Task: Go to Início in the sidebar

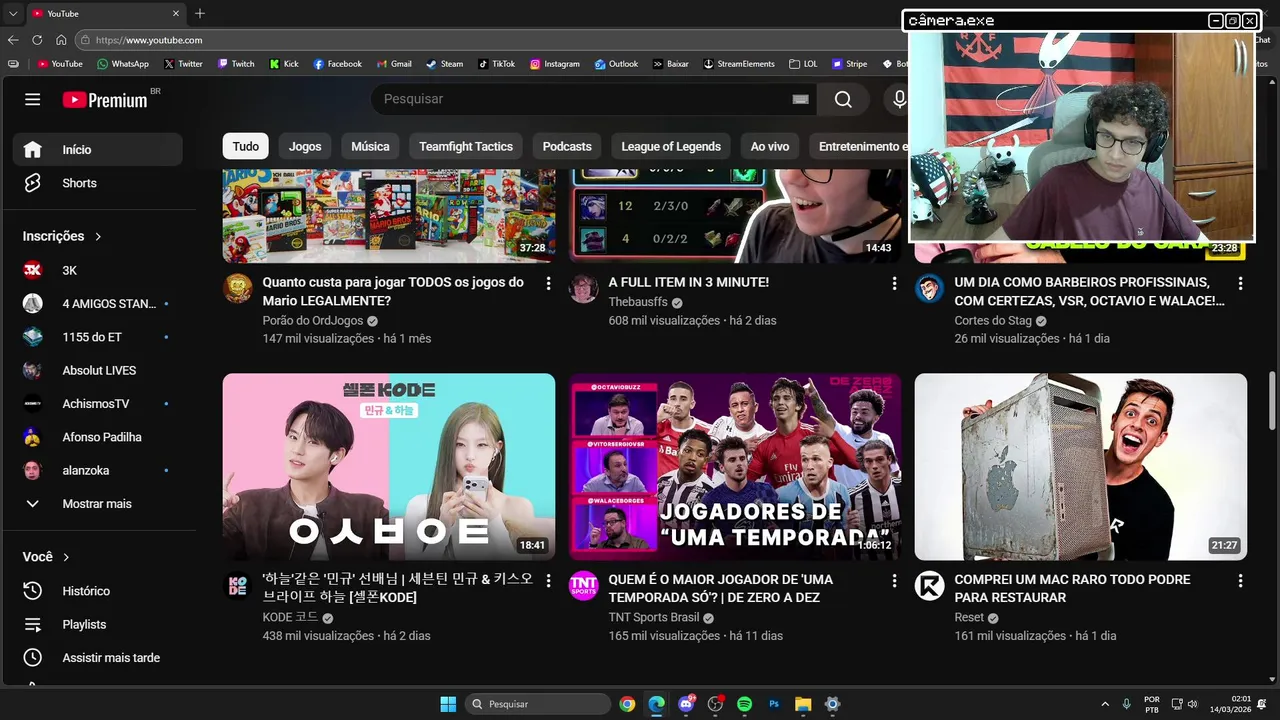Action: [98, 149]
